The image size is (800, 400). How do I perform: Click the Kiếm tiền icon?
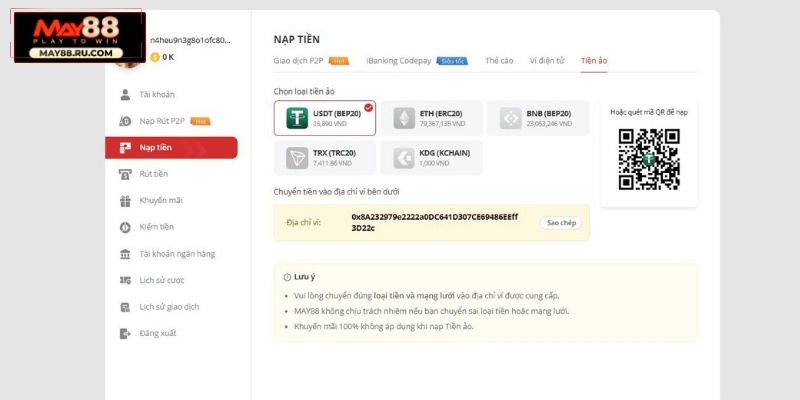[125, 228]
